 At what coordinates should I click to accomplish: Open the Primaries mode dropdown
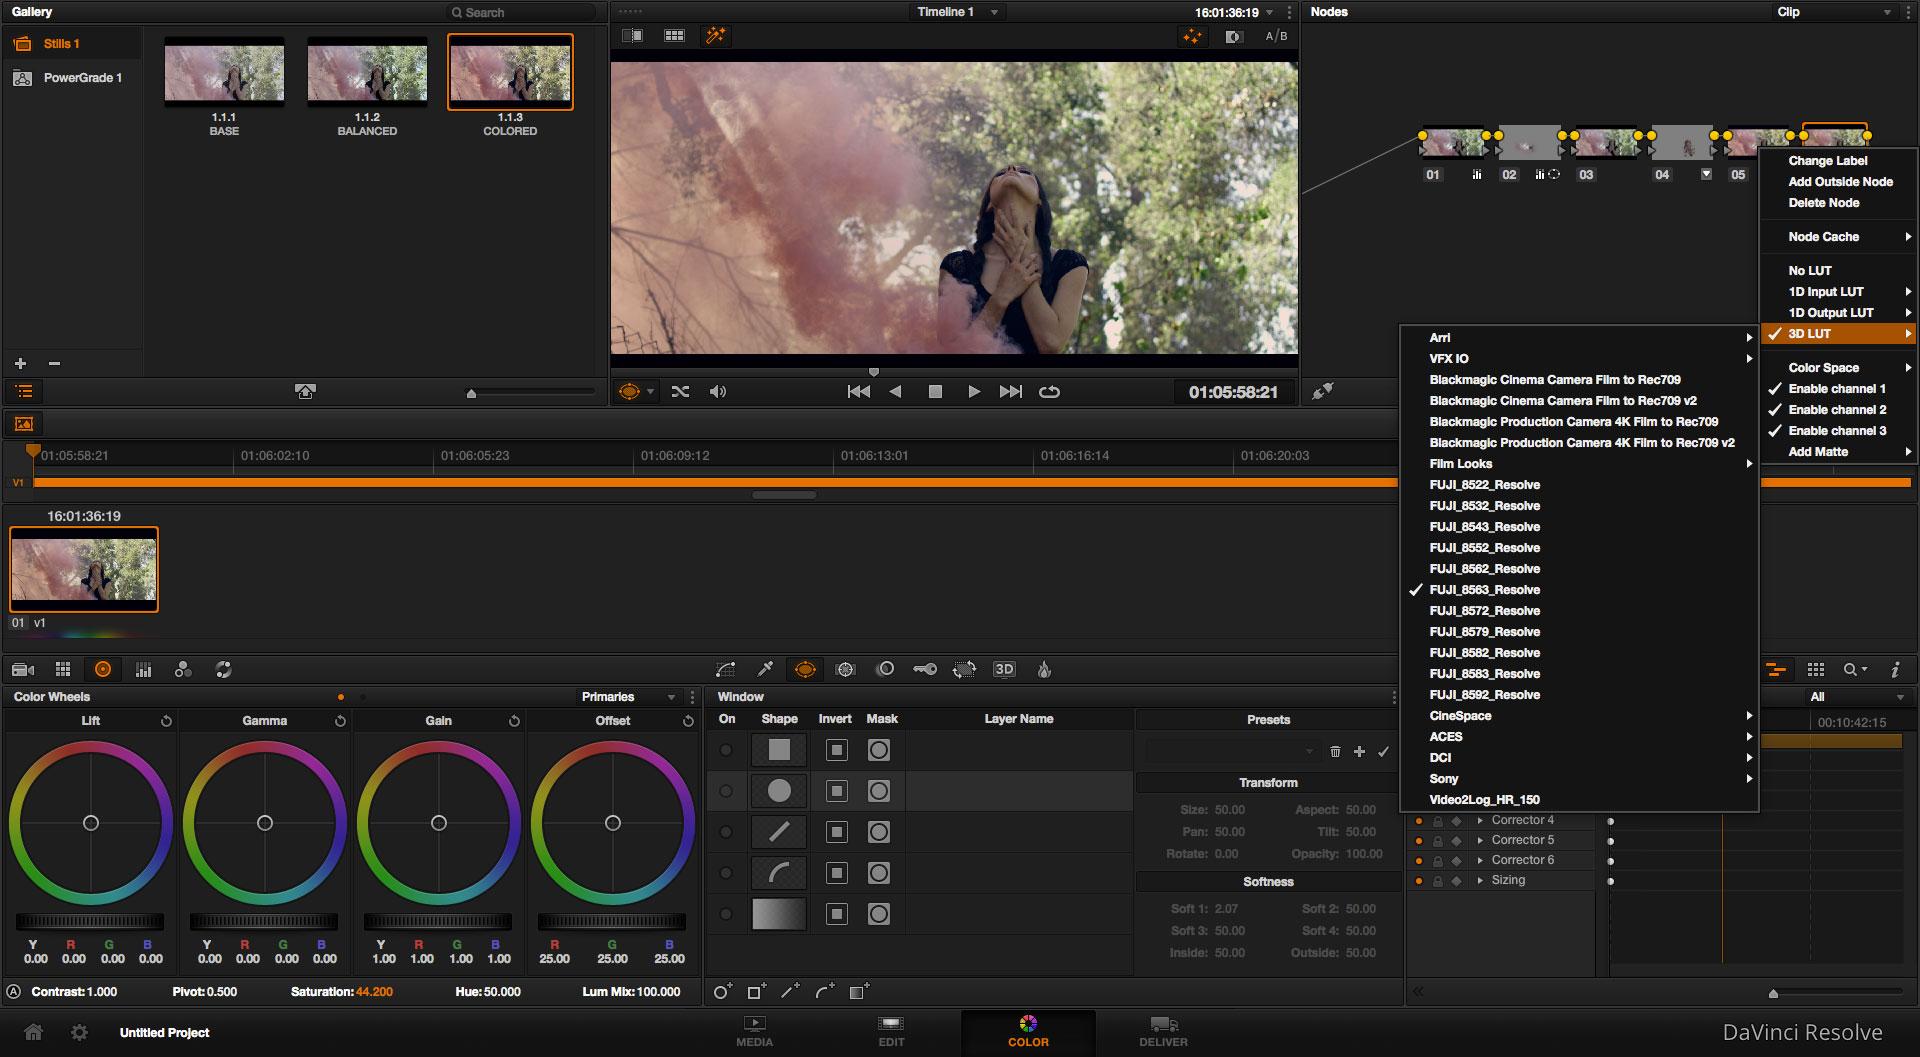(x=628, y=697)
